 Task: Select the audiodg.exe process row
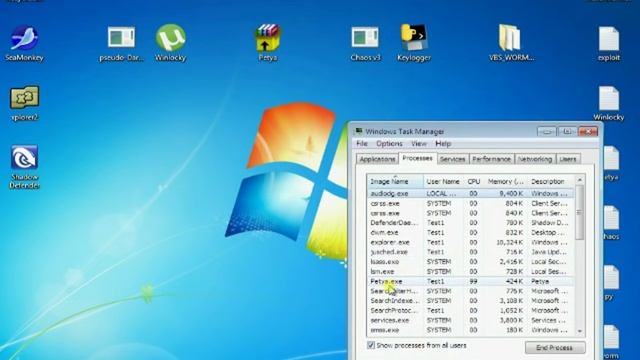click(471, 193)
